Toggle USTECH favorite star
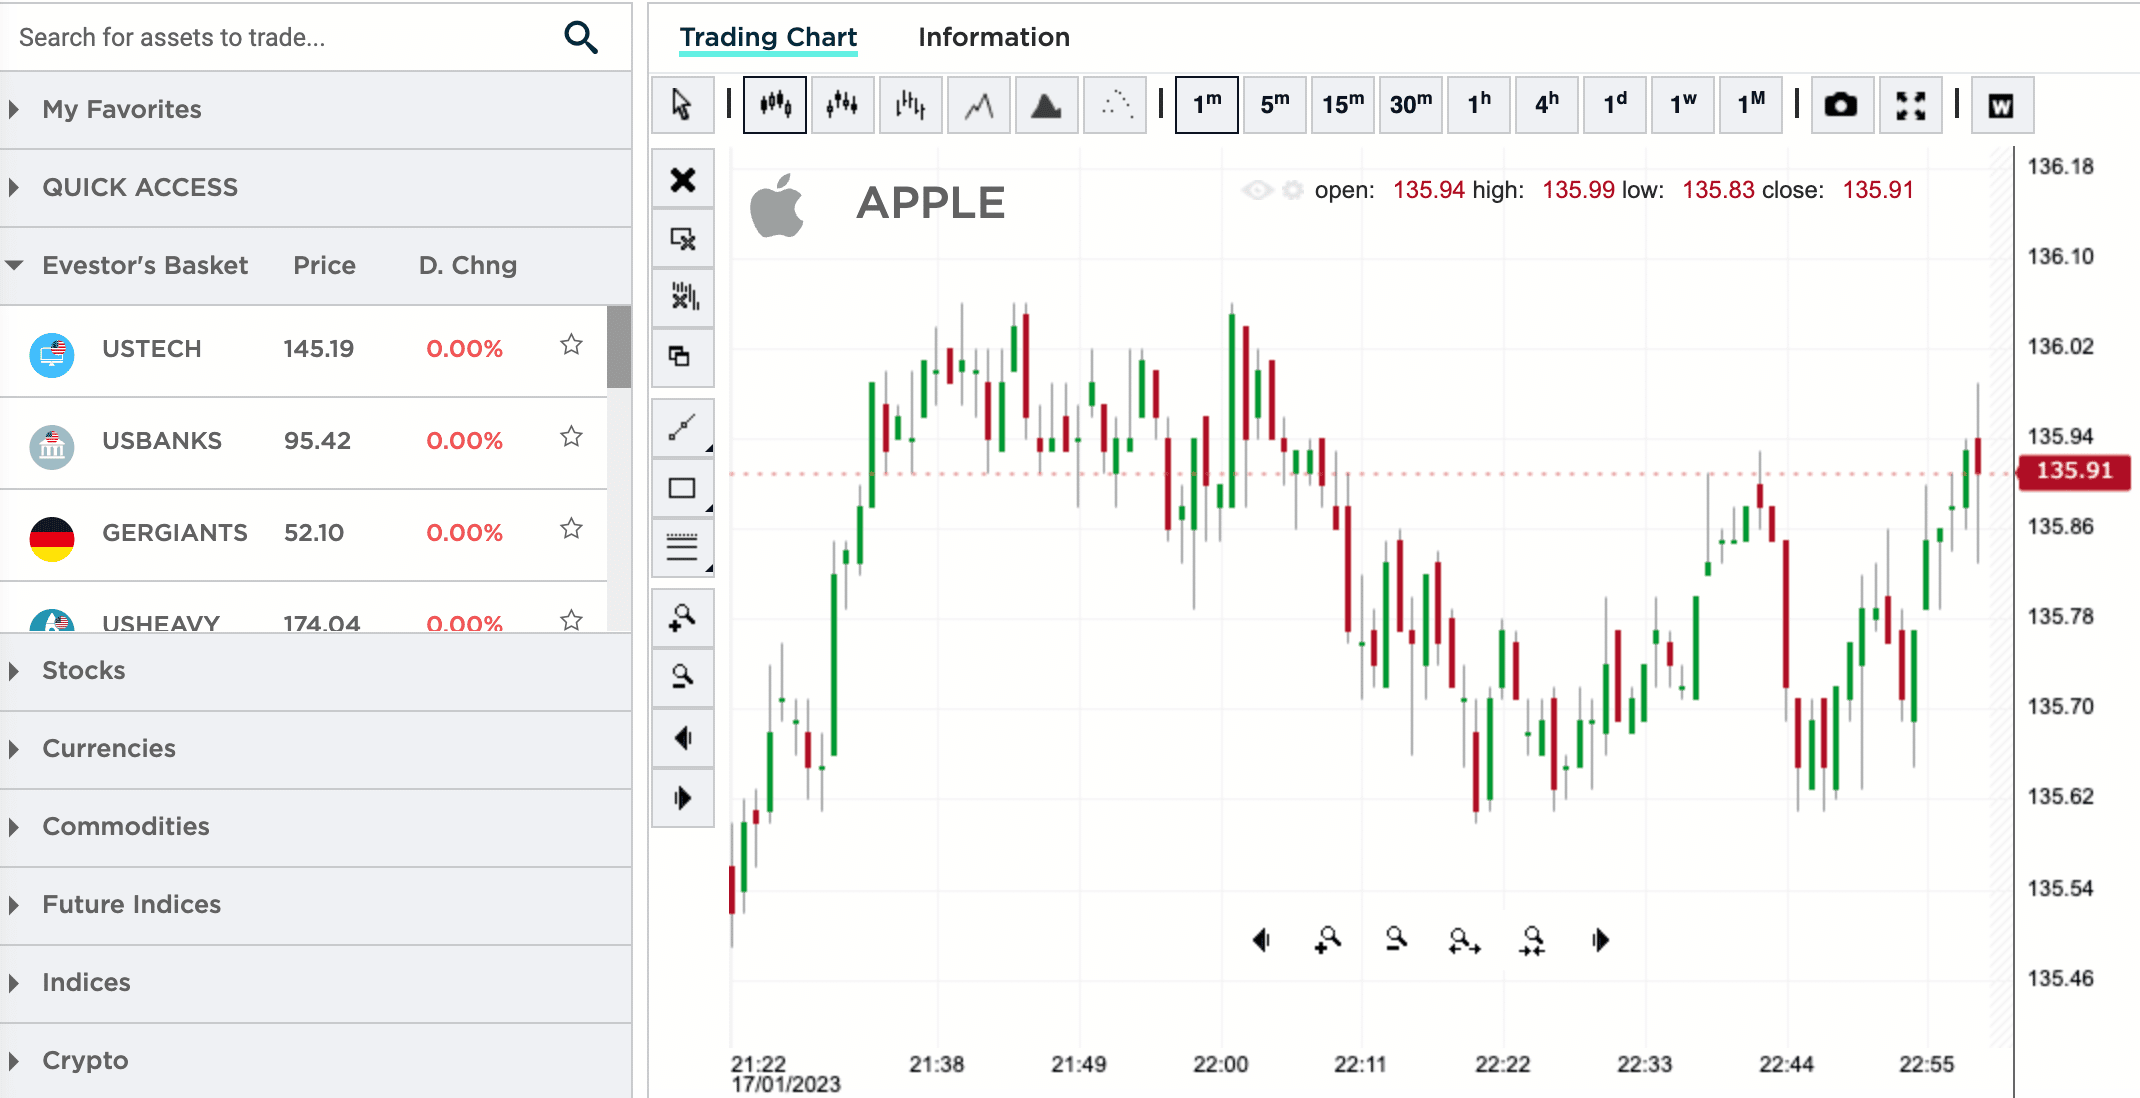The image size is (2140, 1098). 571,345
